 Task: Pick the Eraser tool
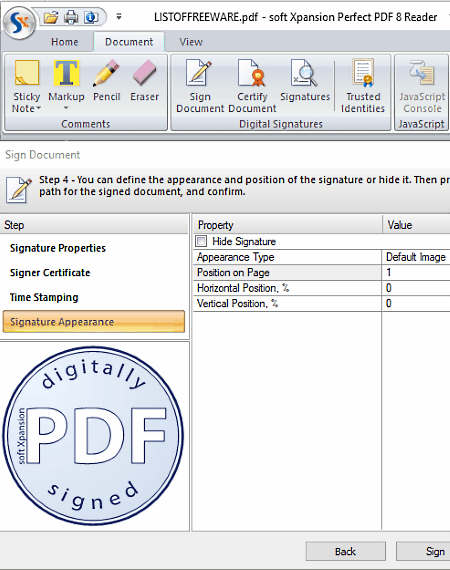145,81
